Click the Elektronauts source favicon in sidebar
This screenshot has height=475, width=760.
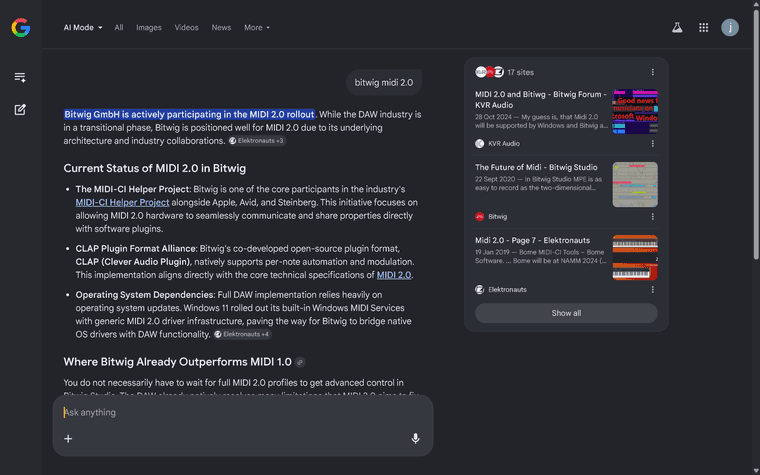pyautogui.click(x=479, y=290)
